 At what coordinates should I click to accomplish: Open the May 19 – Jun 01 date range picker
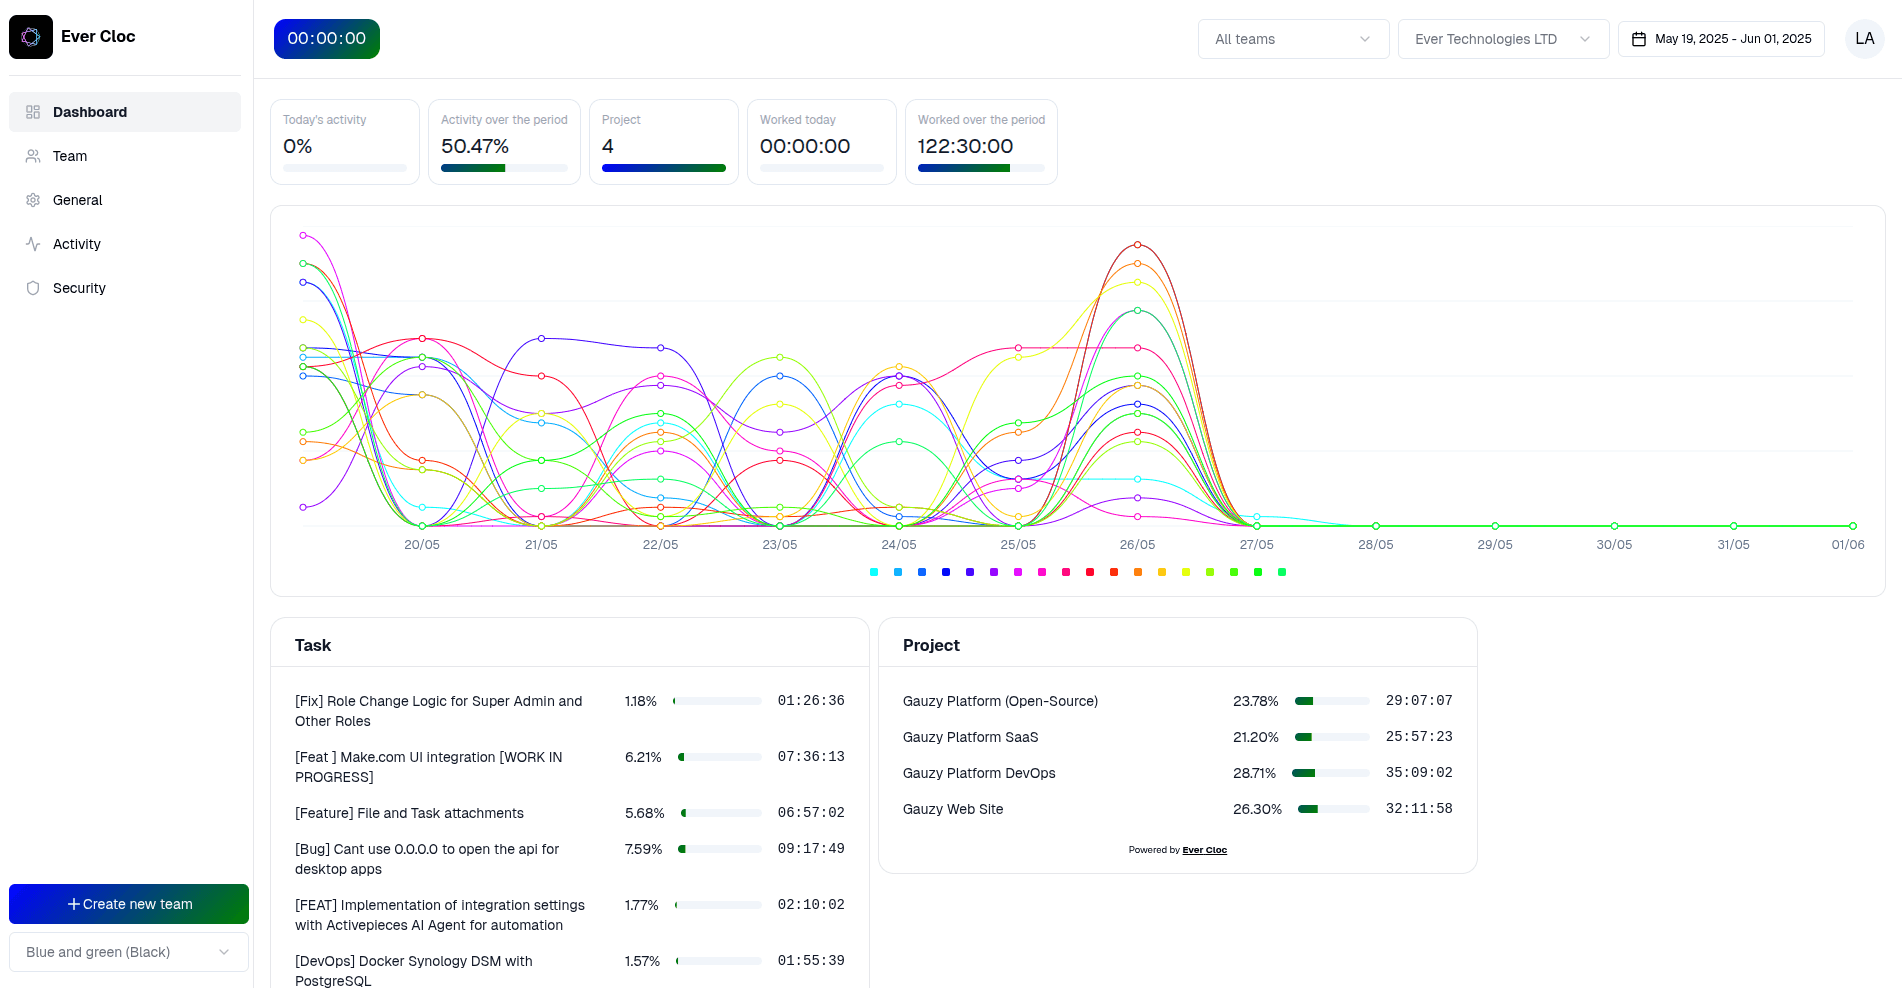(x=1731, y=39)
